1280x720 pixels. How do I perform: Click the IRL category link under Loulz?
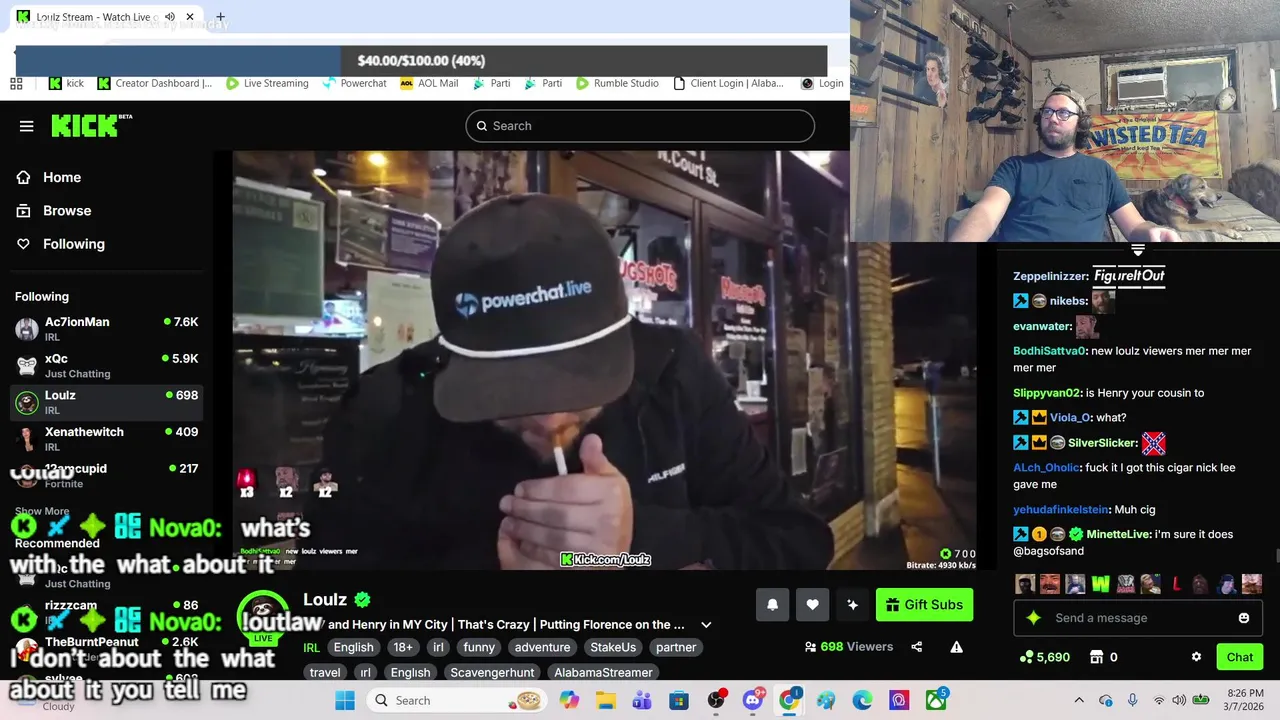[311, 648]
